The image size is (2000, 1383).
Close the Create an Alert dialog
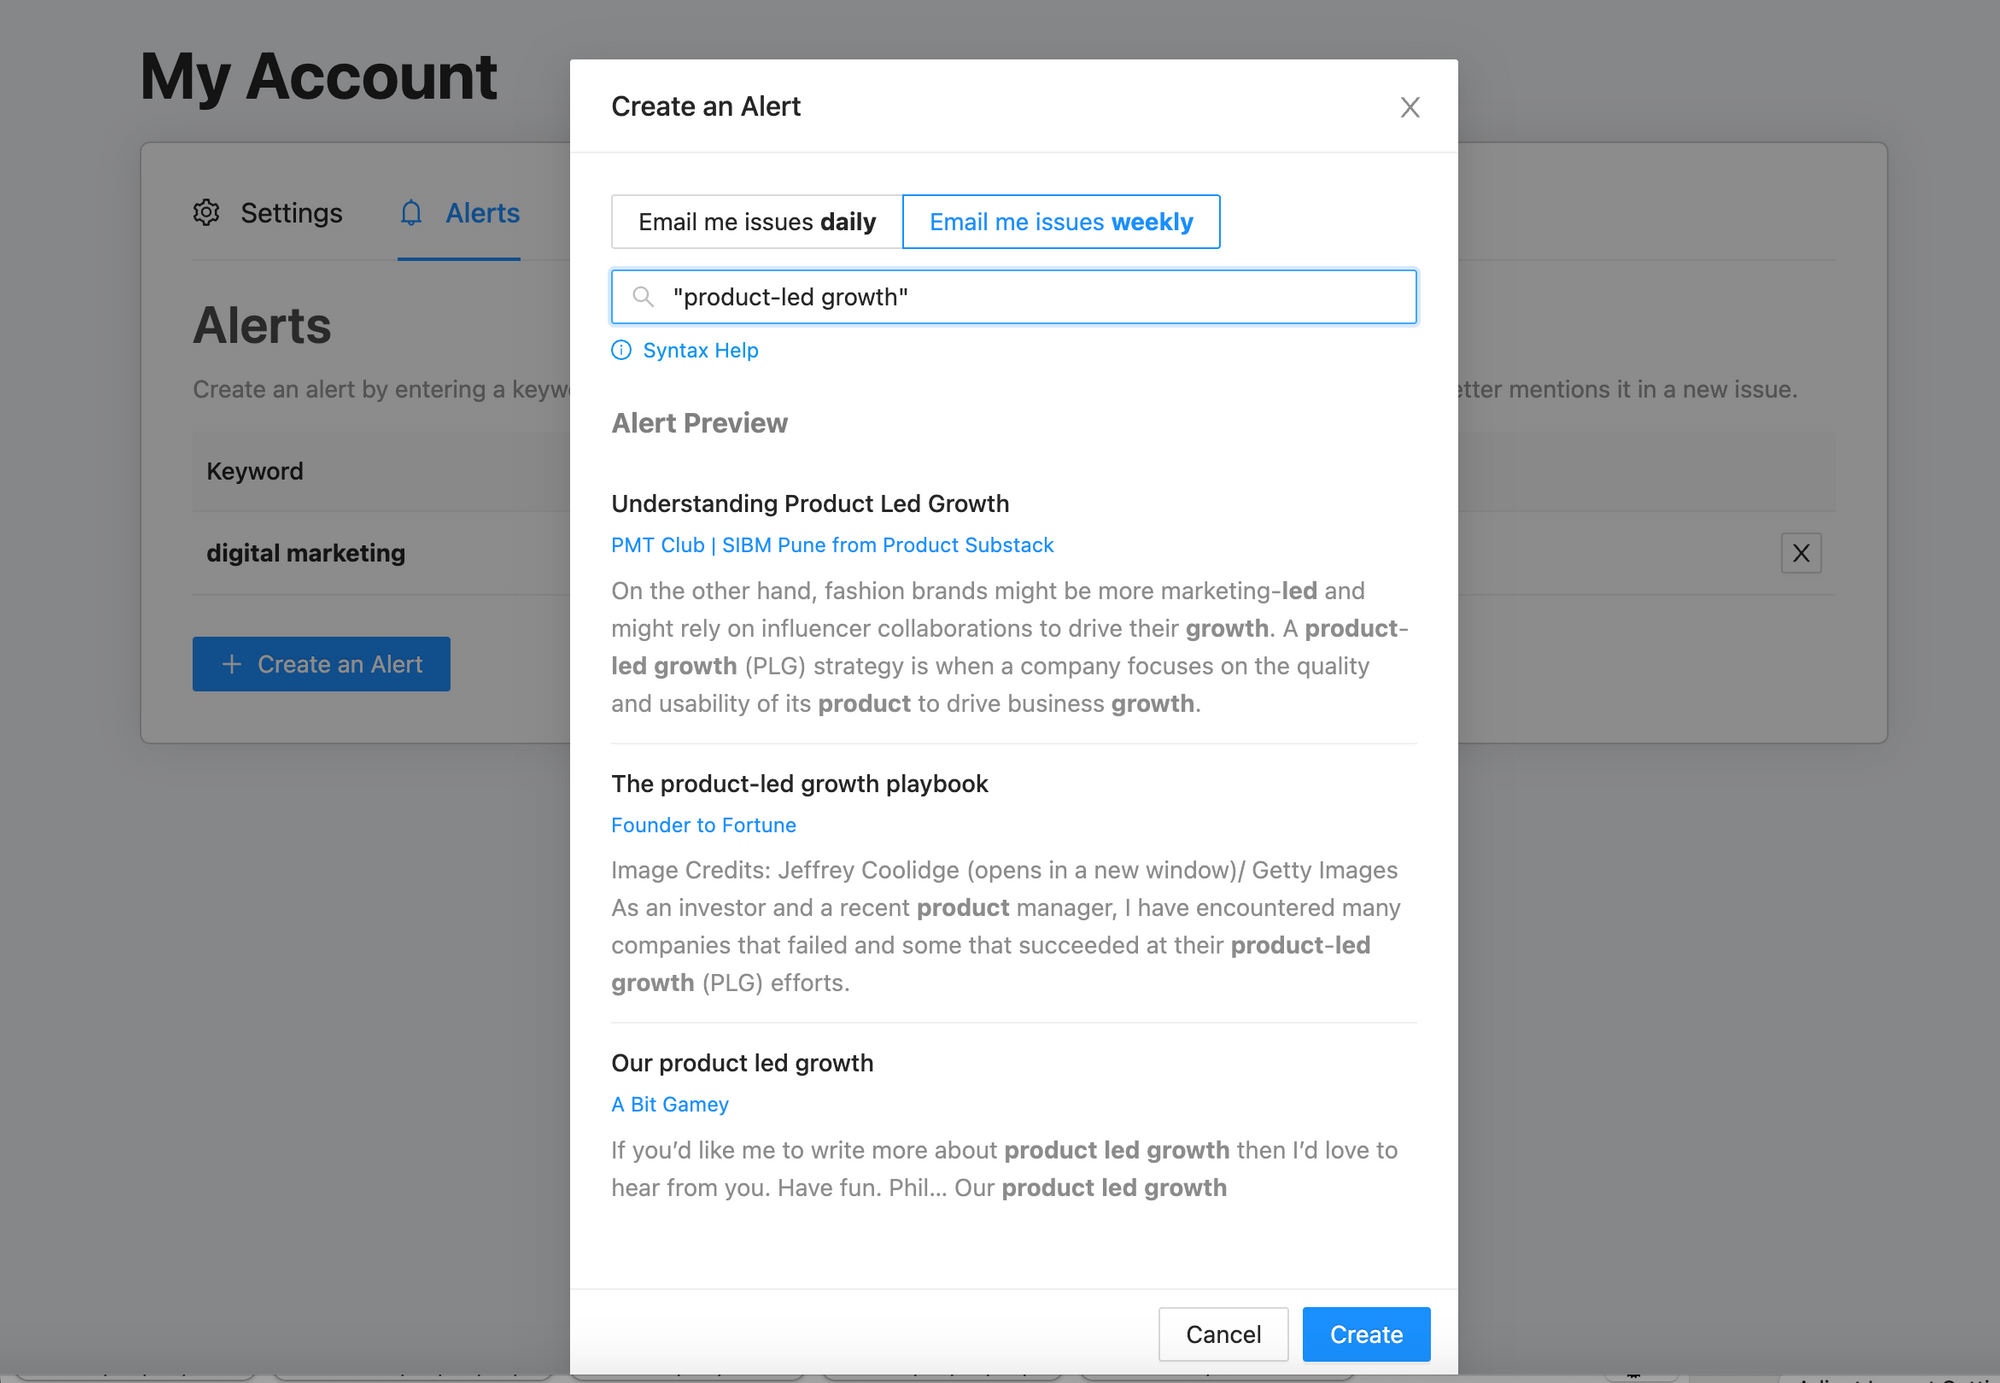[x=1410, y=107]
